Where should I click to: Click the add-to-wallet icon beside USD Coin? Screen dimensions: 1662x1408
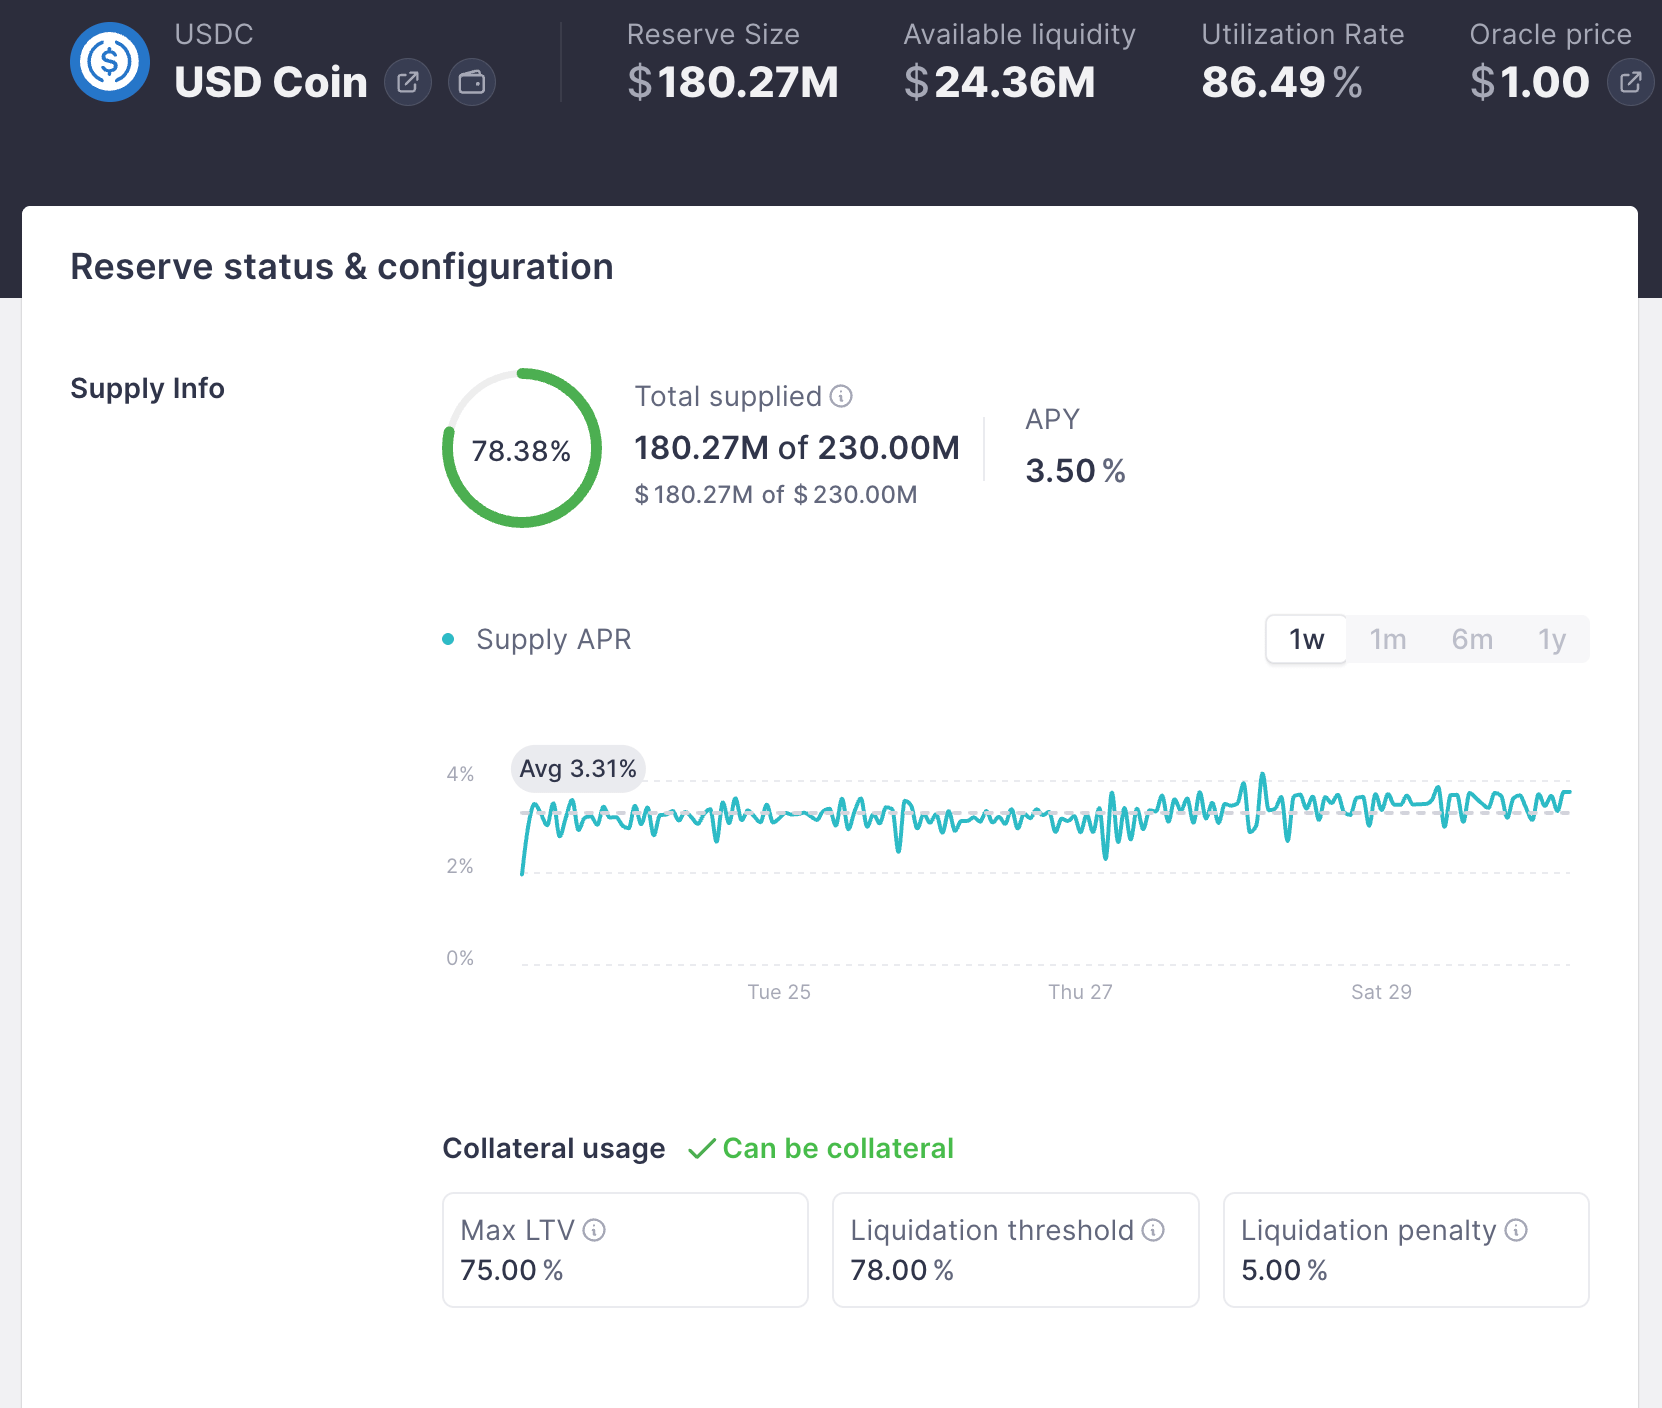(472, 82)
